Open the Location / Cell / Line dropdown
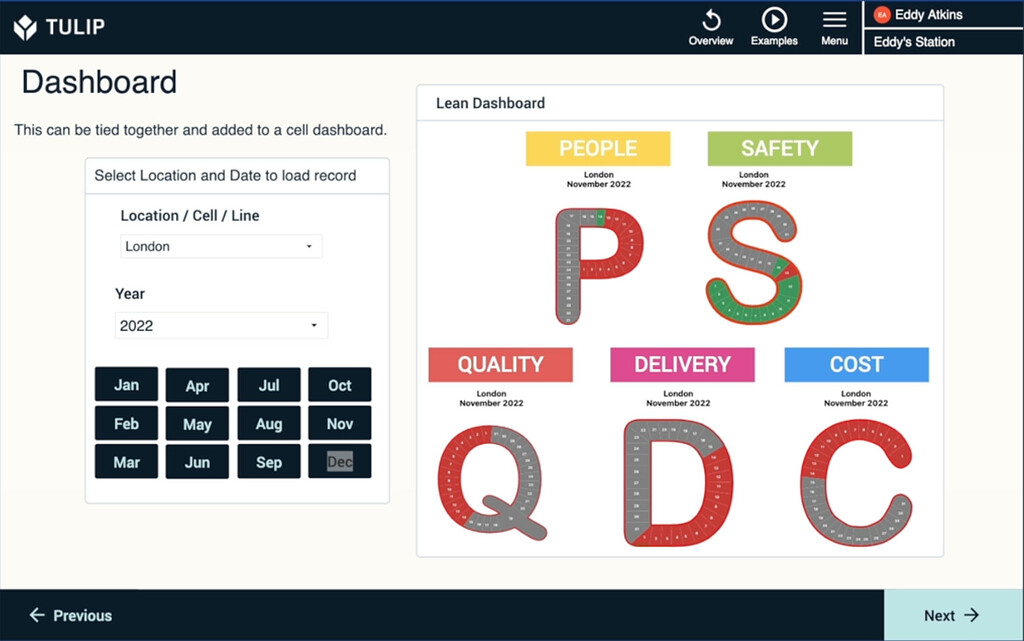Viewport: 1024px width, 641px height. coord(221,246)
